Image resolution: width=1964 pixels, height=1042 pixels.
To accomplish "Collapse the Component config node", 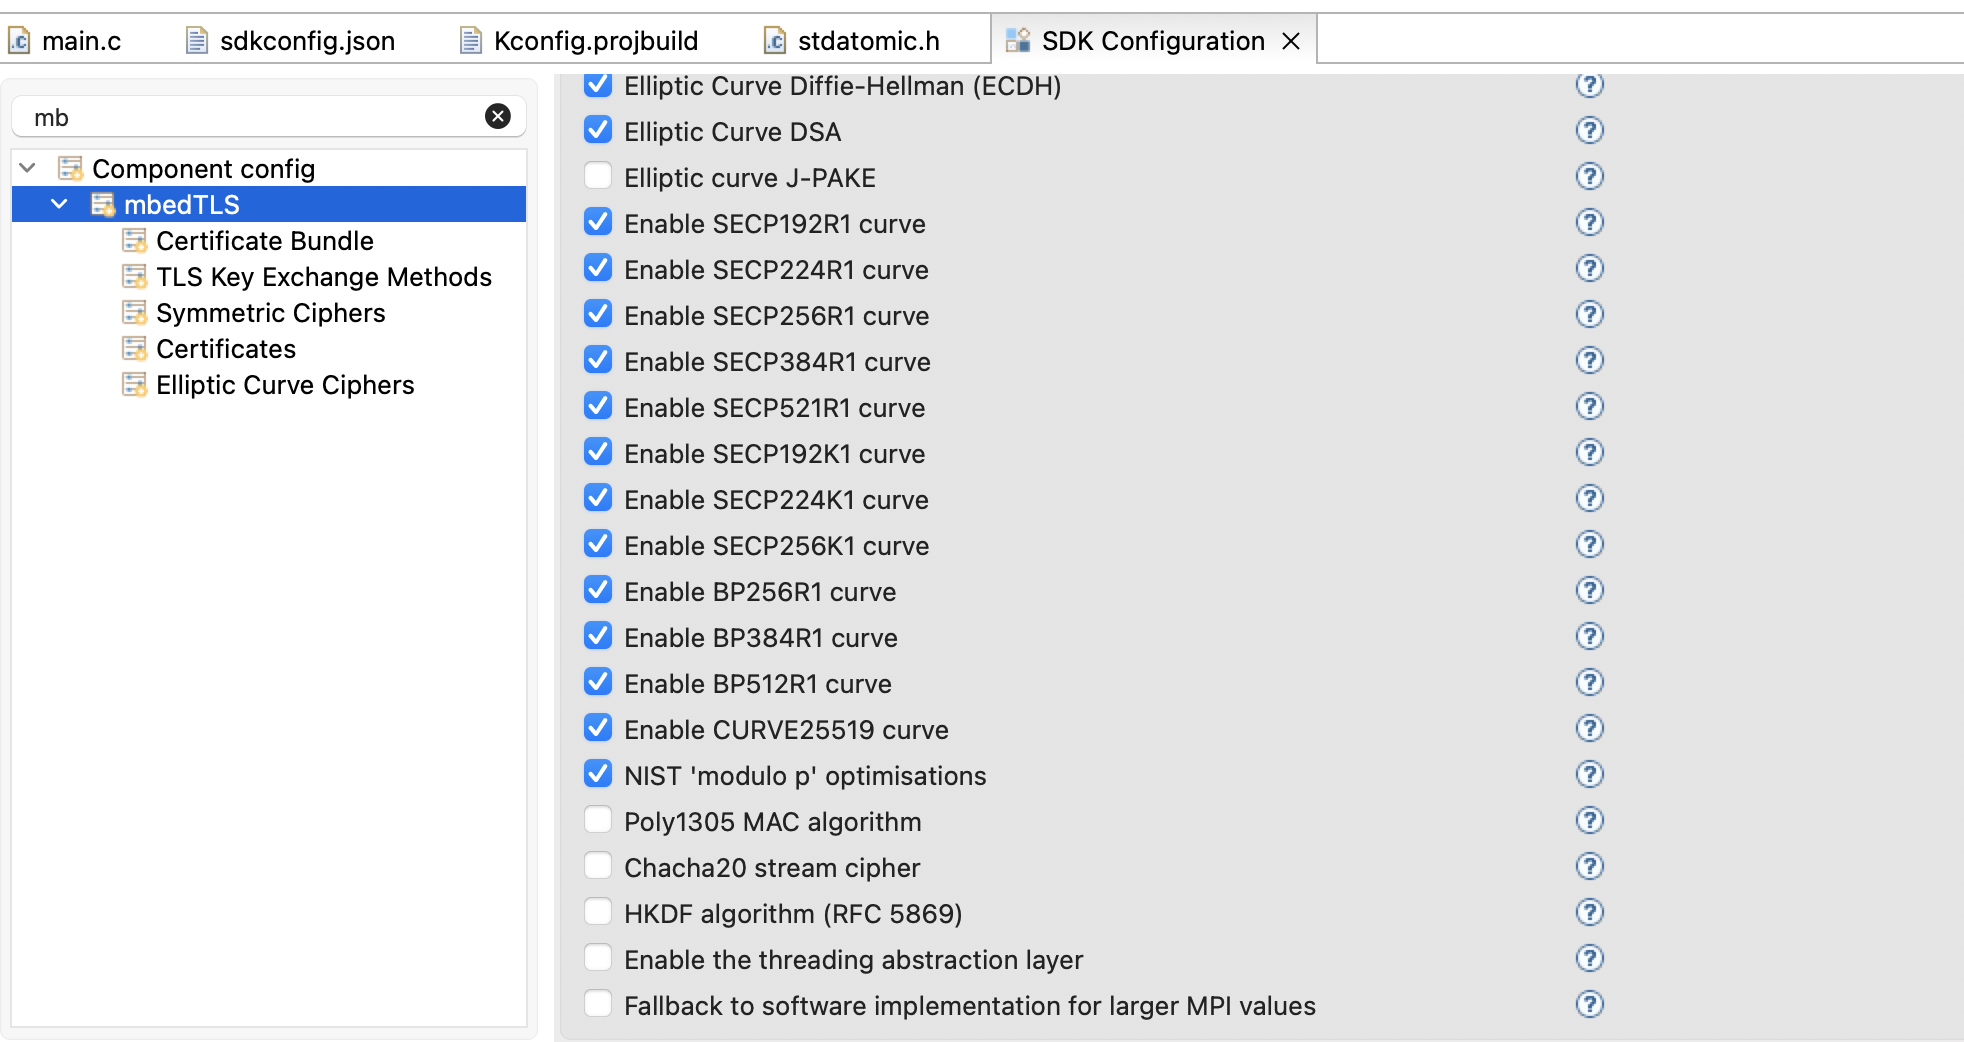I will tap(28, 167).
